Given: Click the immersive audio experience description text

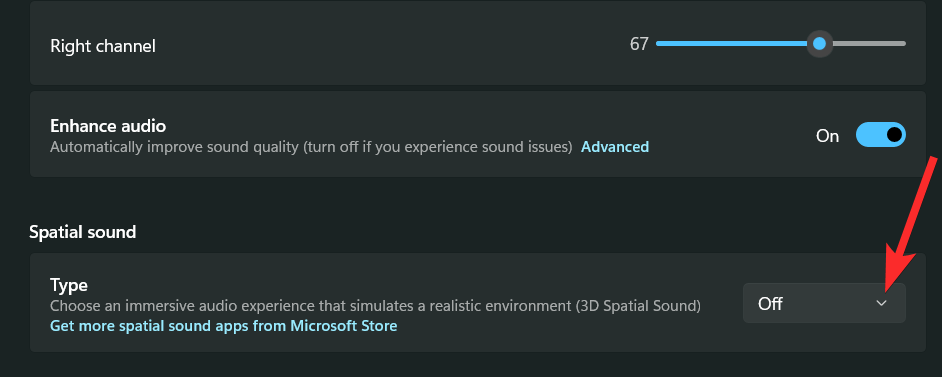Looking at the screenshot, I should click(375, 306).
